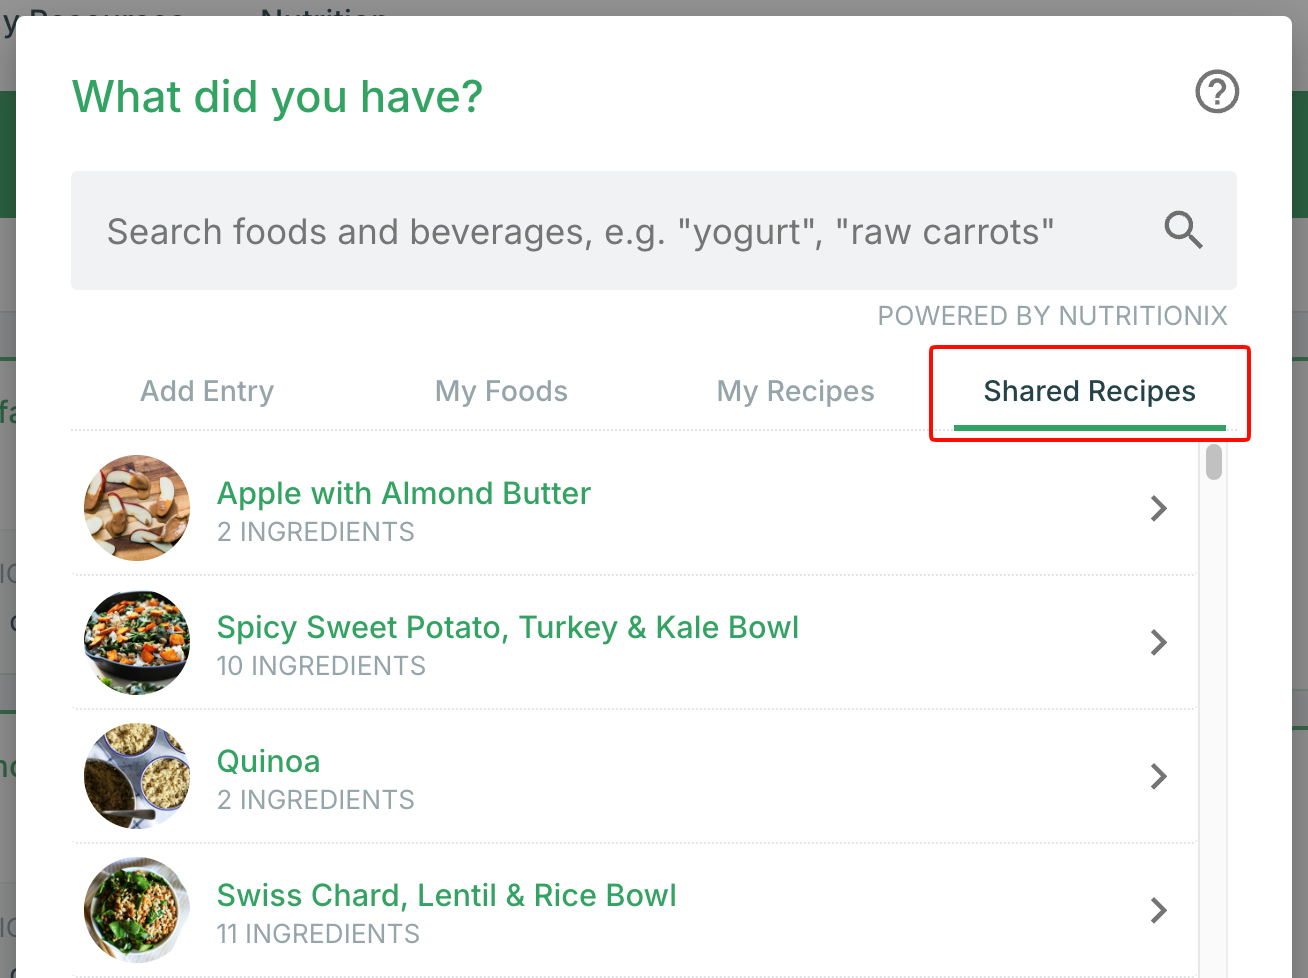Screen dimensions: 1308x978
Task: Open the My Recipes tab
Action: 795,391
